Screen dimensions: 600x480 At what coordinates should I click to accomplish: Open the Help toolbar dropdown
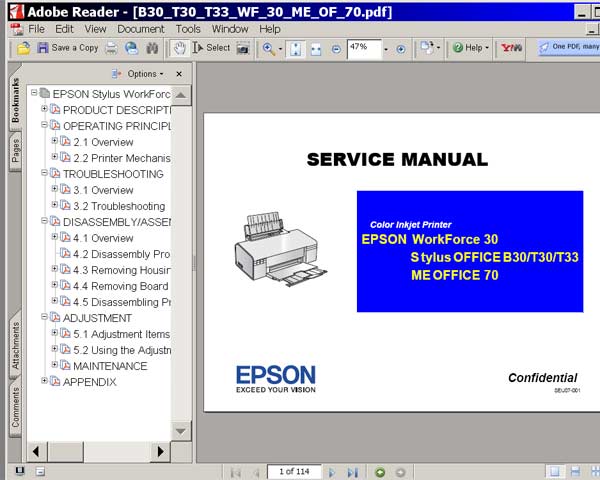[x=471, y=48]
